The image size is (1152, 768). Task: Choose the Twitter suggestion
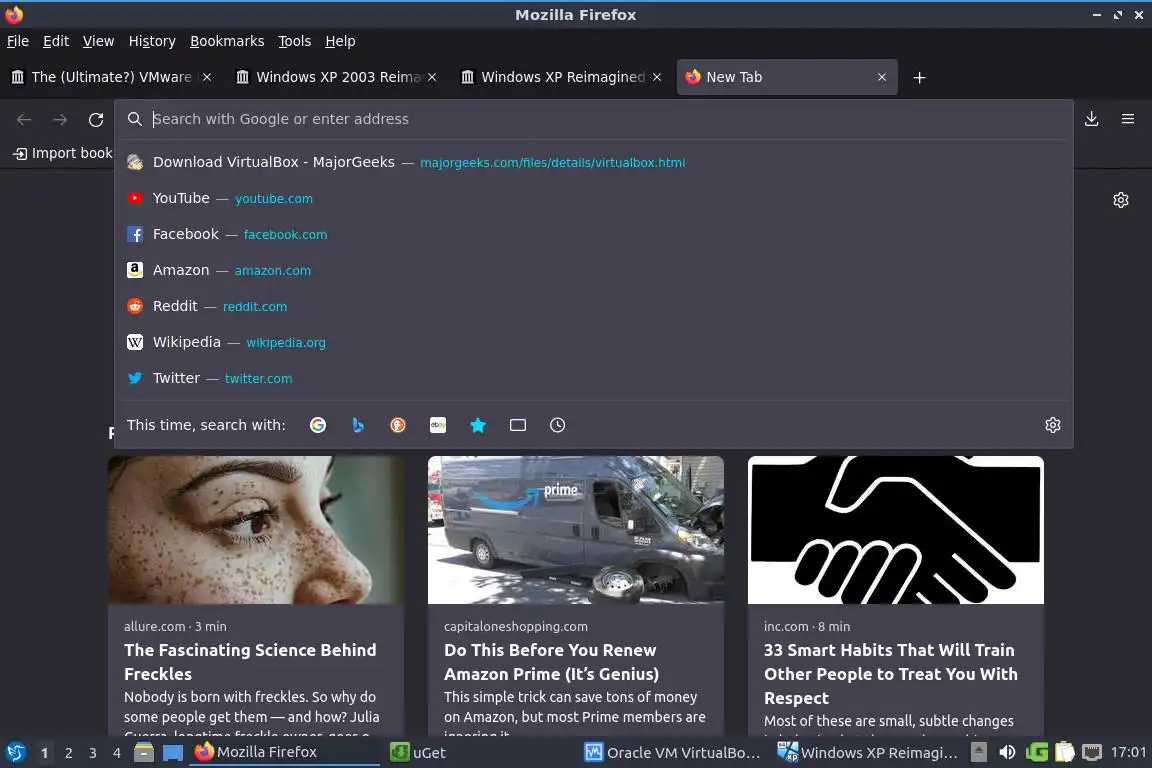click(x=594, y=378)
